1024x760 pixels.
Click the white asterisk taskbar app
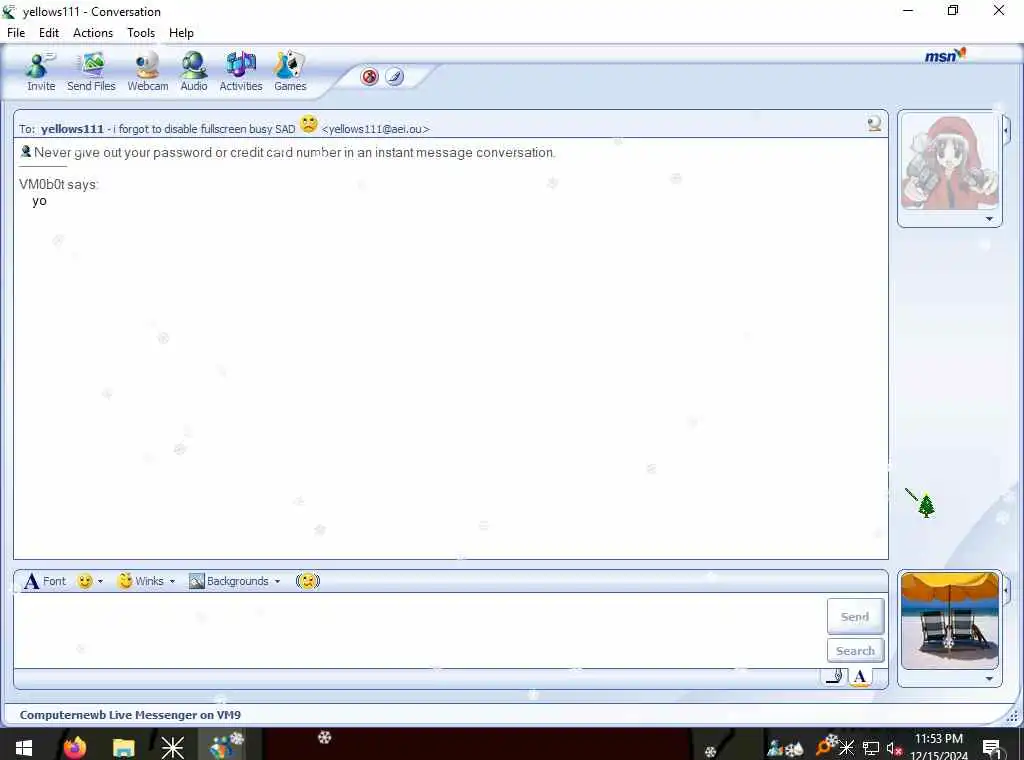coord(172,747)
